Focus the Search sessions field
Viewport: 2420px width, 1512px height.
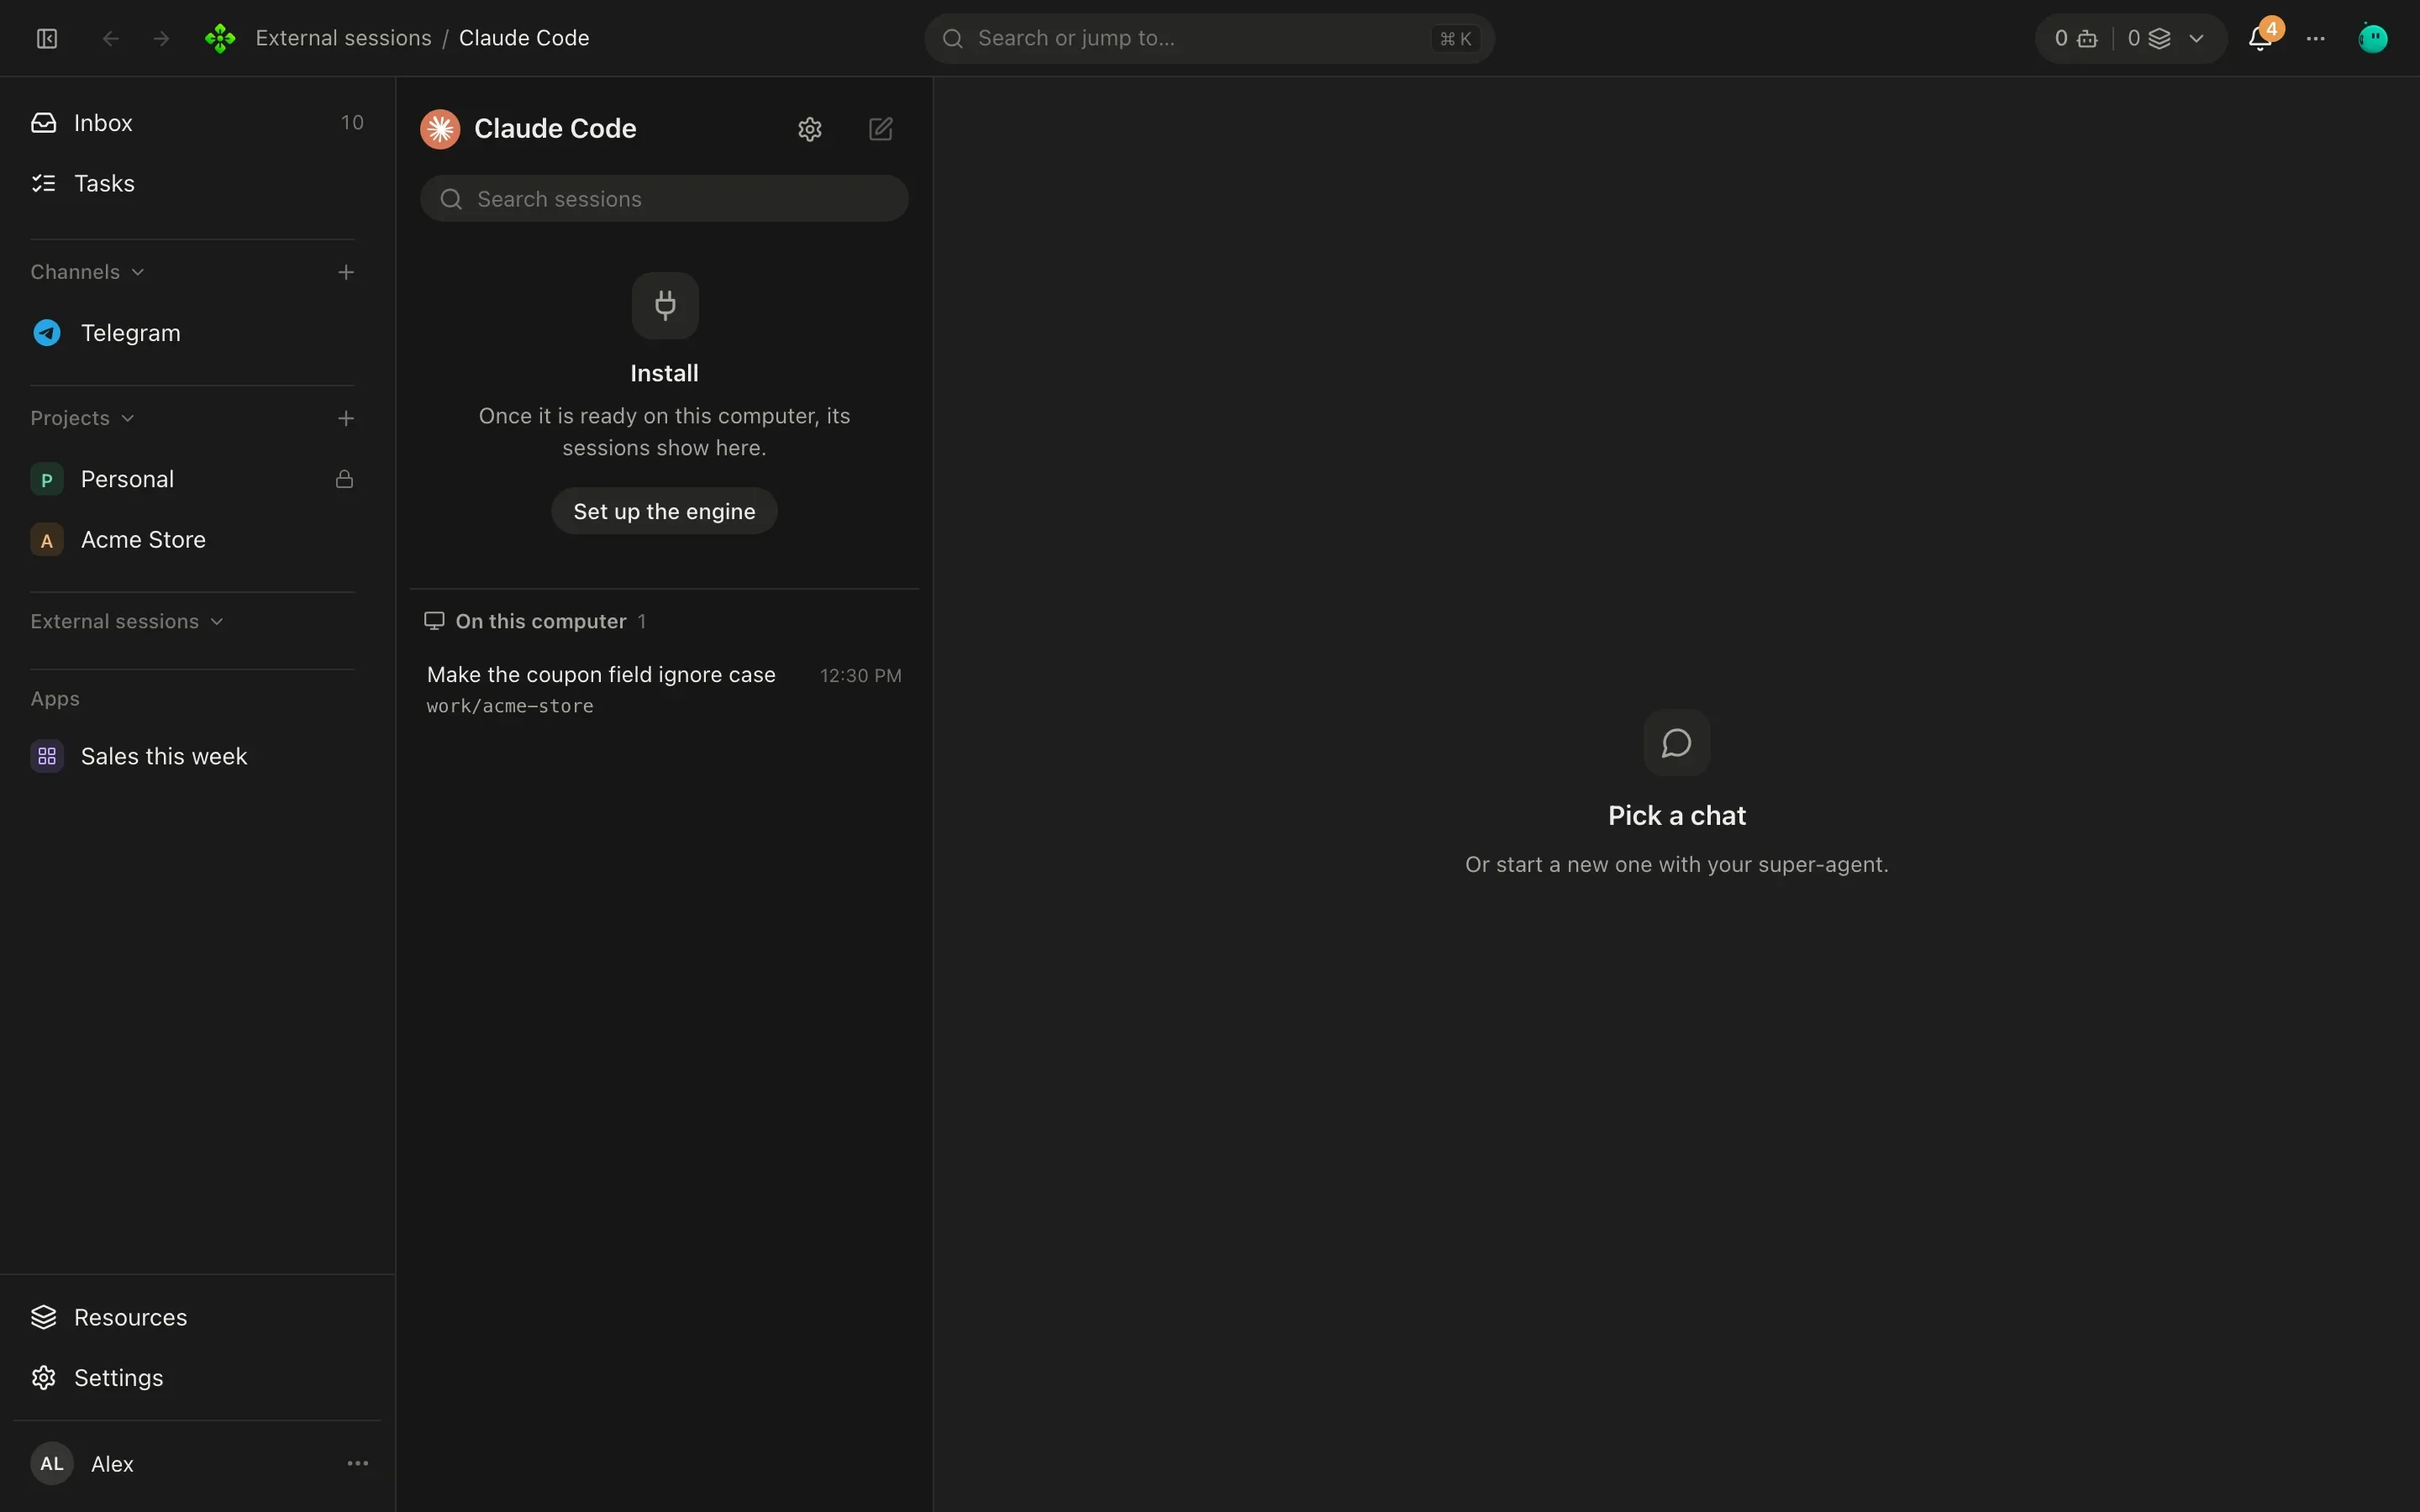click(664, 199)
